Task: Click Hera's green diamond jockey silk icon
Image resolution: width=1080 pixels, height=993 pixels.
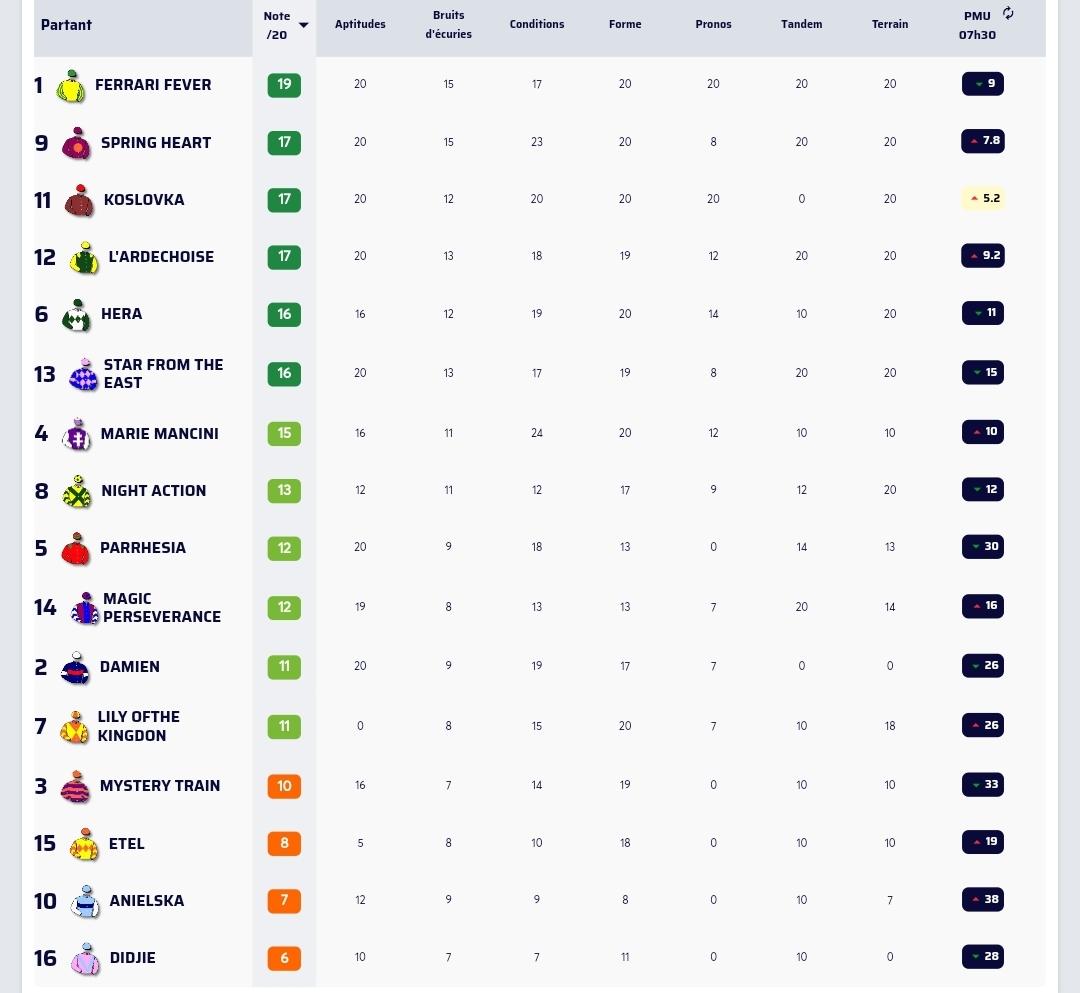Action: (x=76, y=315)
